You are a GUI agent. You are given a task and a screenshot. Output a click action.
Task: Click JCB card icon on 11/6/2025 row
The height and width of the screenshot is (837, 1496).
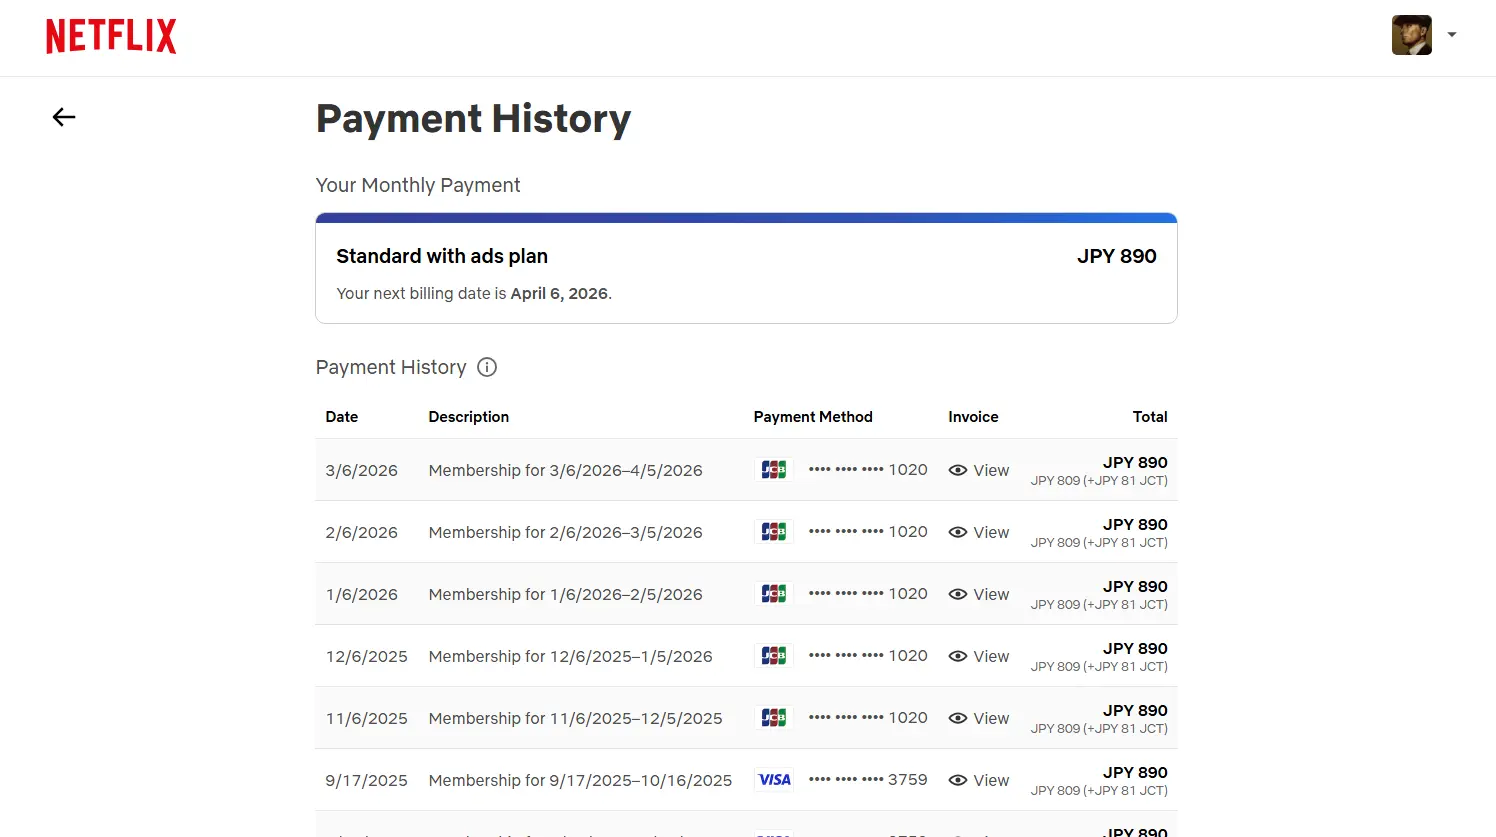coord(774,718)
